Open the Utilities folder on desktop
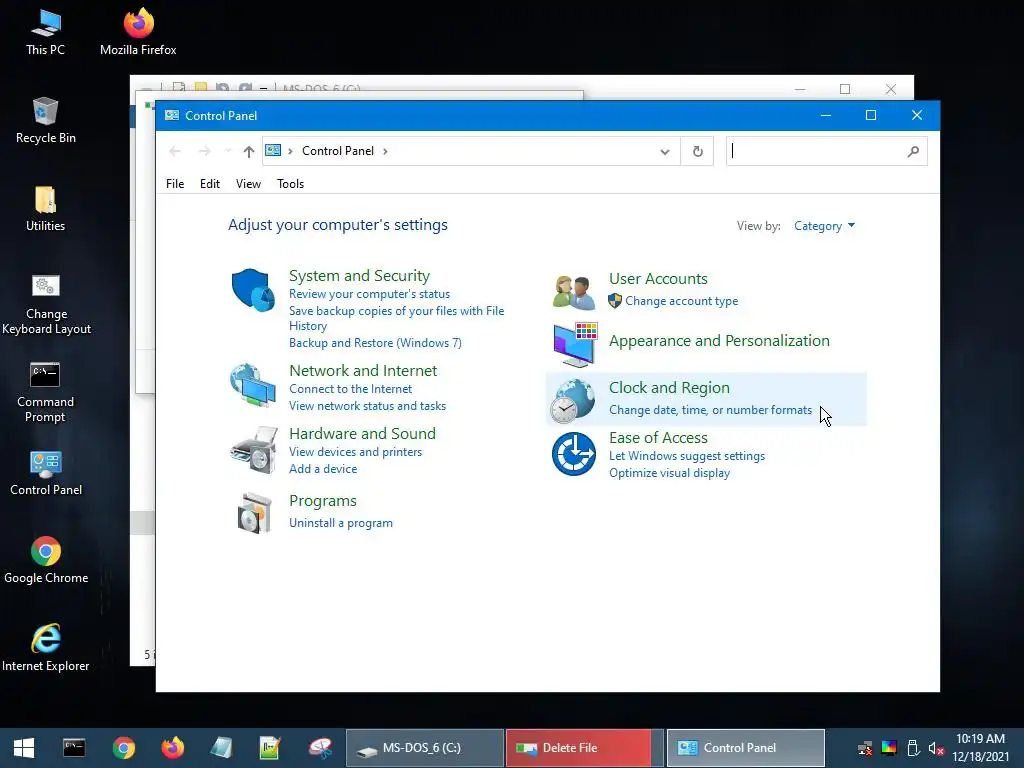The width and height of the screenshot is (1024, 768). 45,208
